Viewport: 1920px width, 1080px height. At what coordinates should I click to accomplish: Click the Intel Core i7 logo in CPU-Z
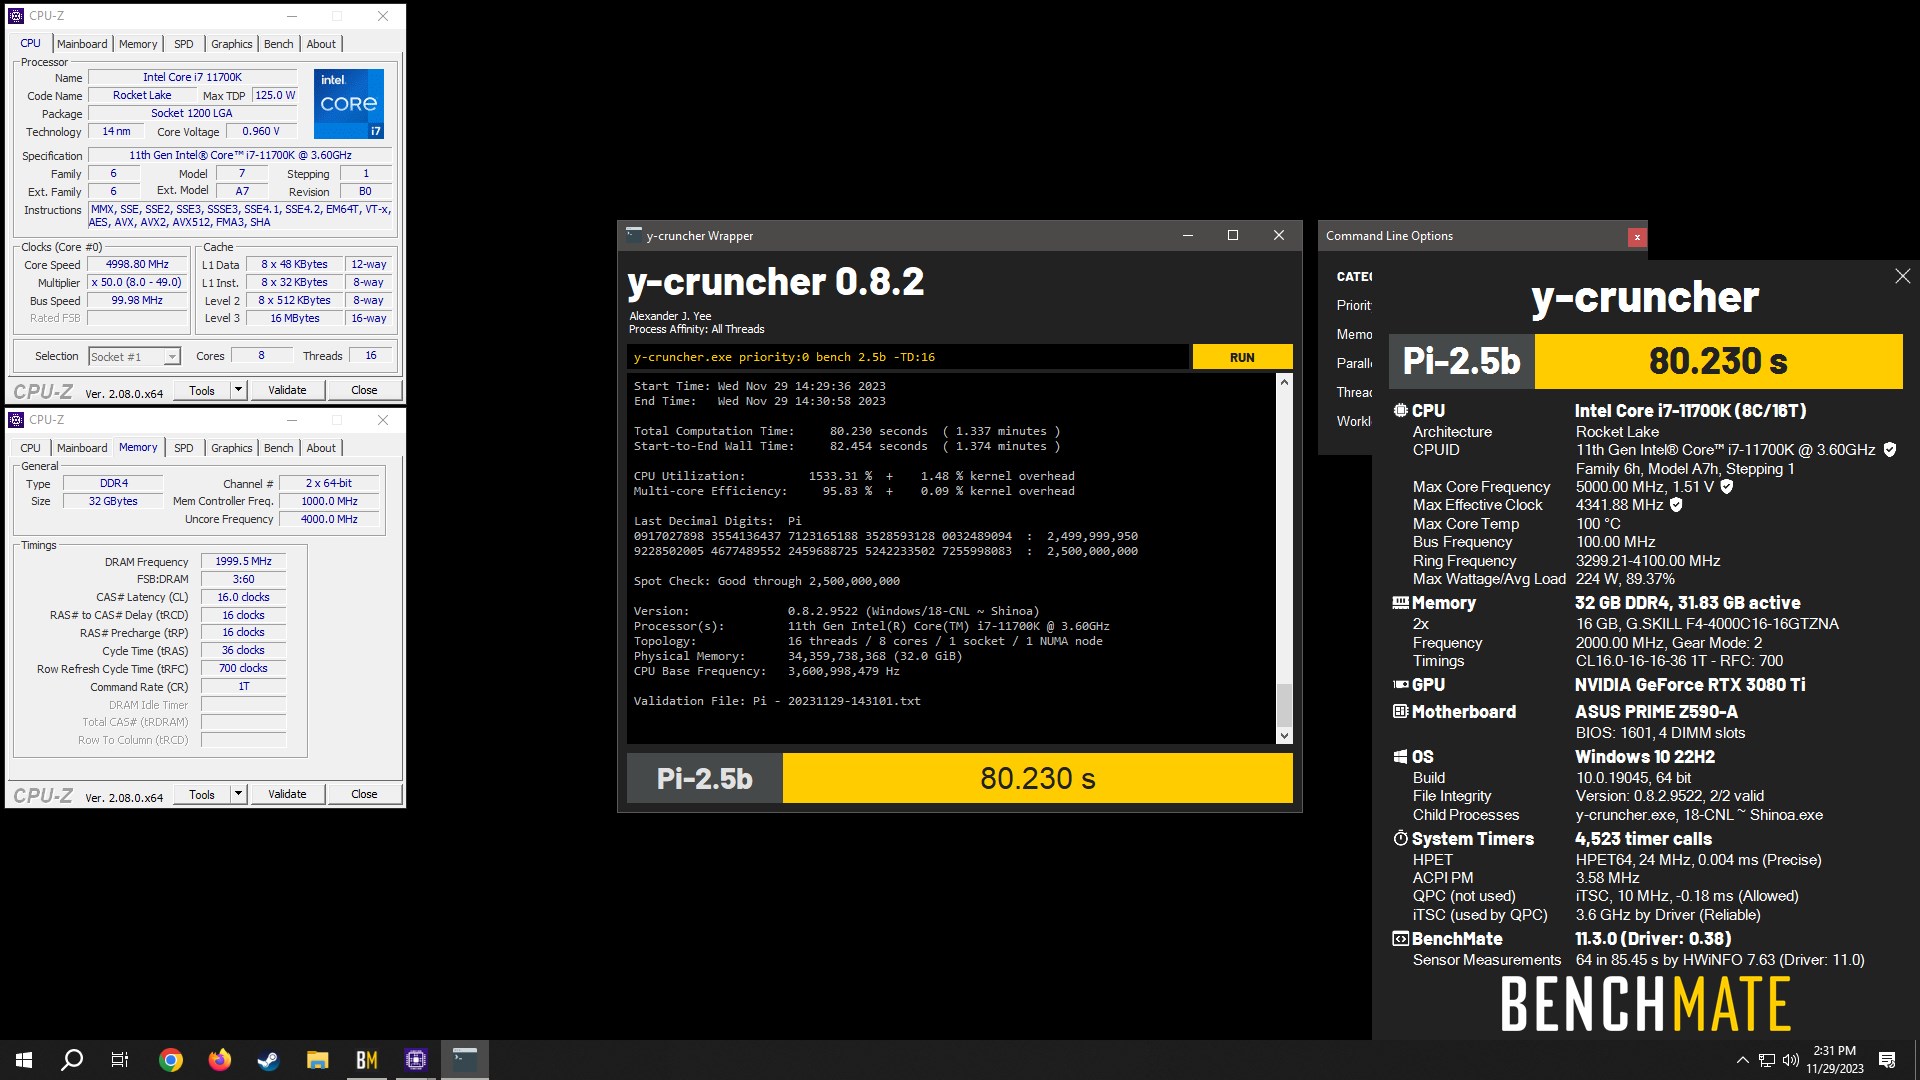pyautogui.click(x=349, y=103)
